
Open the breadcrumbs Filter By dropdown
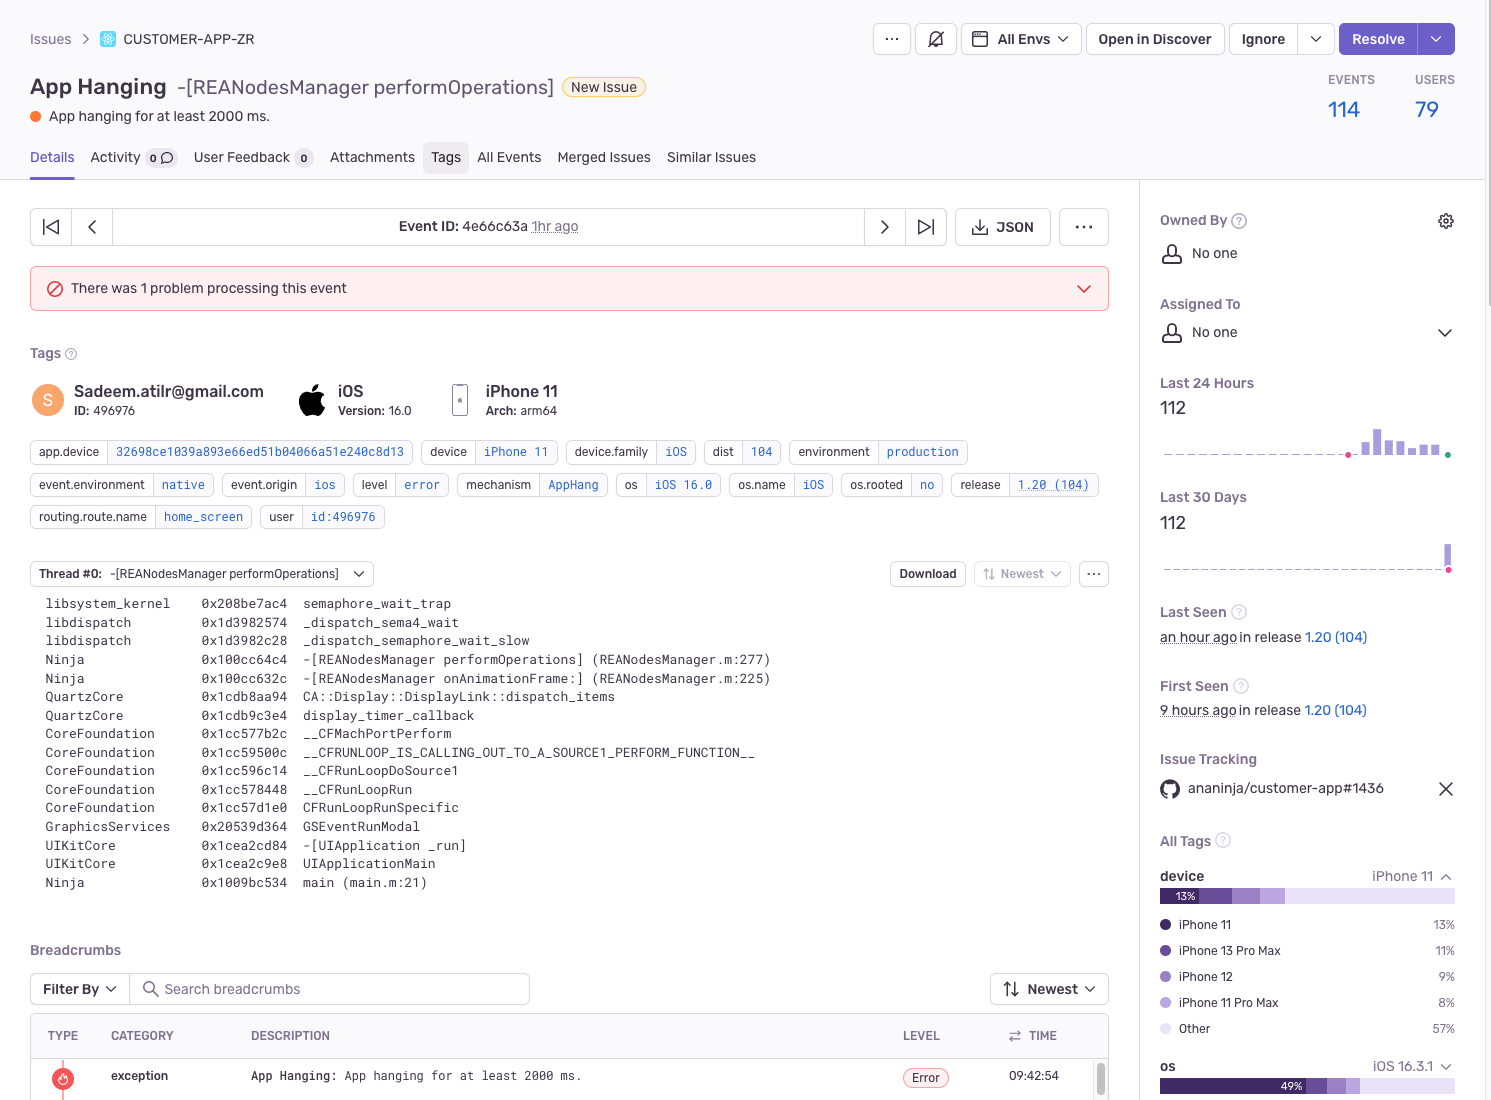click(x=79, y=989)
